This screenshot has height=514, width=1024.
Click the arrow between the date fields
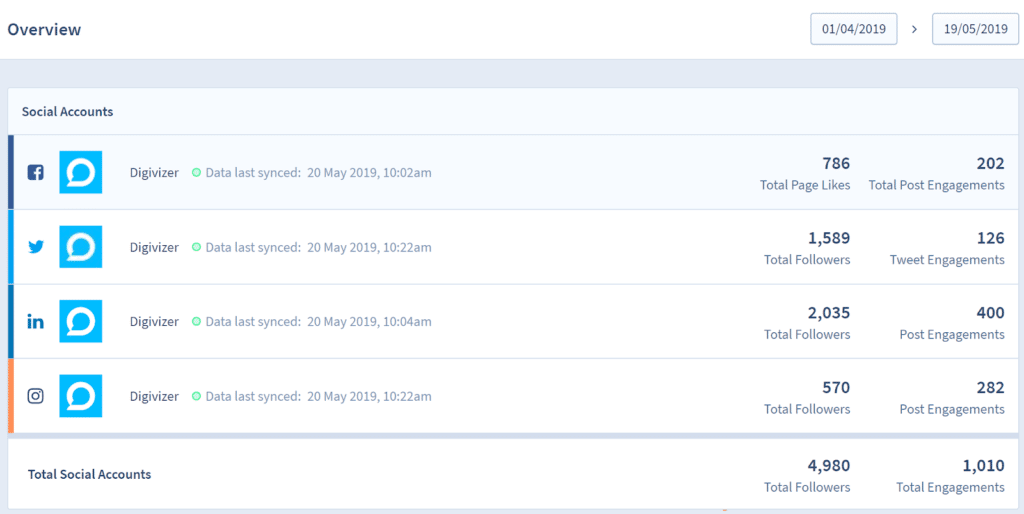[x=915, y=30]
